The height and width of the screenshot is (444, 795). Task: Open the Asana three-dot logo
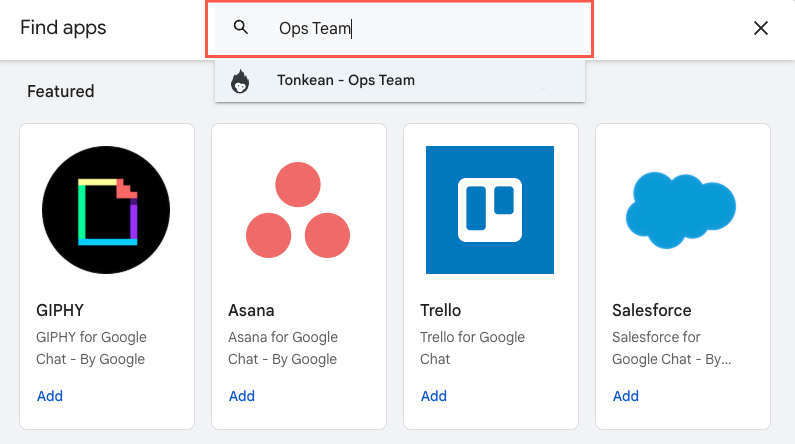point(298,210)
